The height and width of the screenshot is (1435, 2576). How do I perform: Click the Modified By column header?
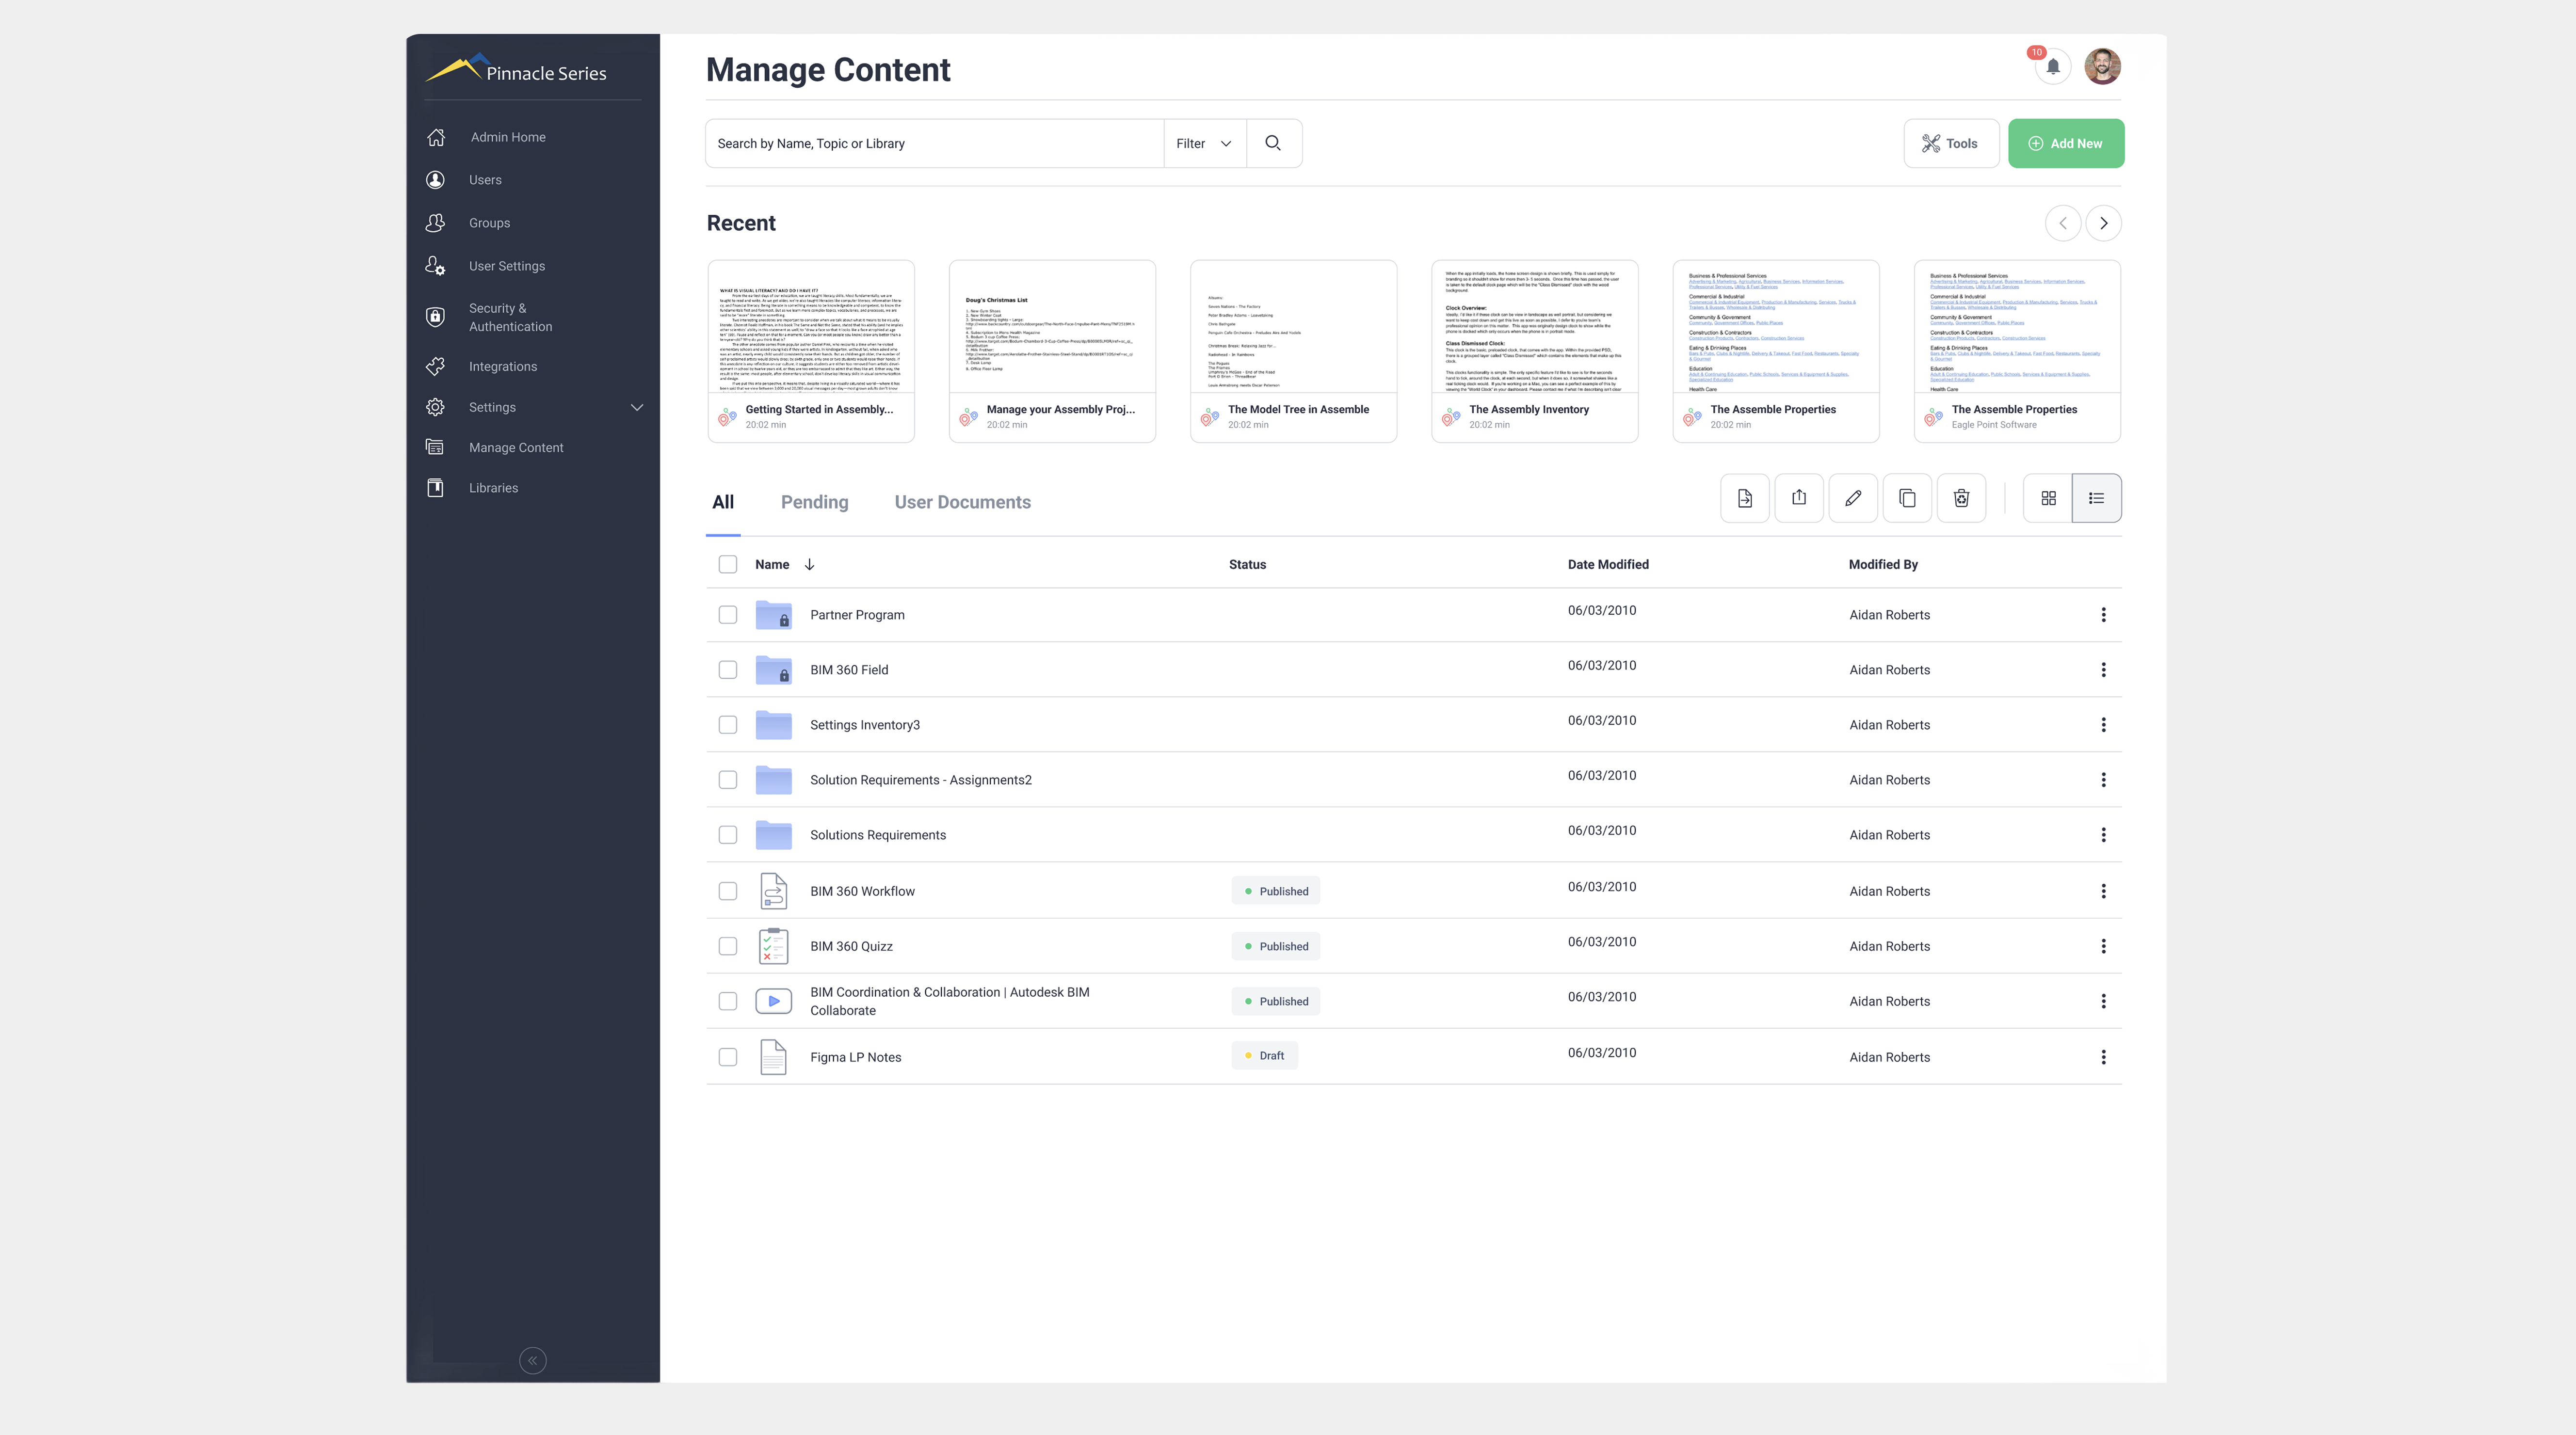pos(1883,564)
